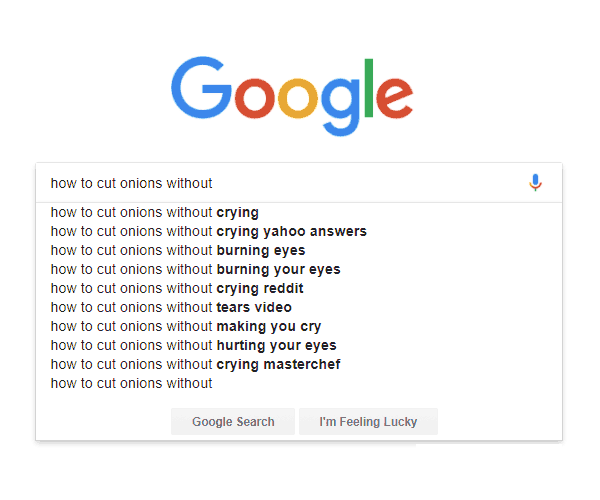Select the "burning your eyes" suggestion
This screenshot has width=600, height=500.
coord(195,269)
